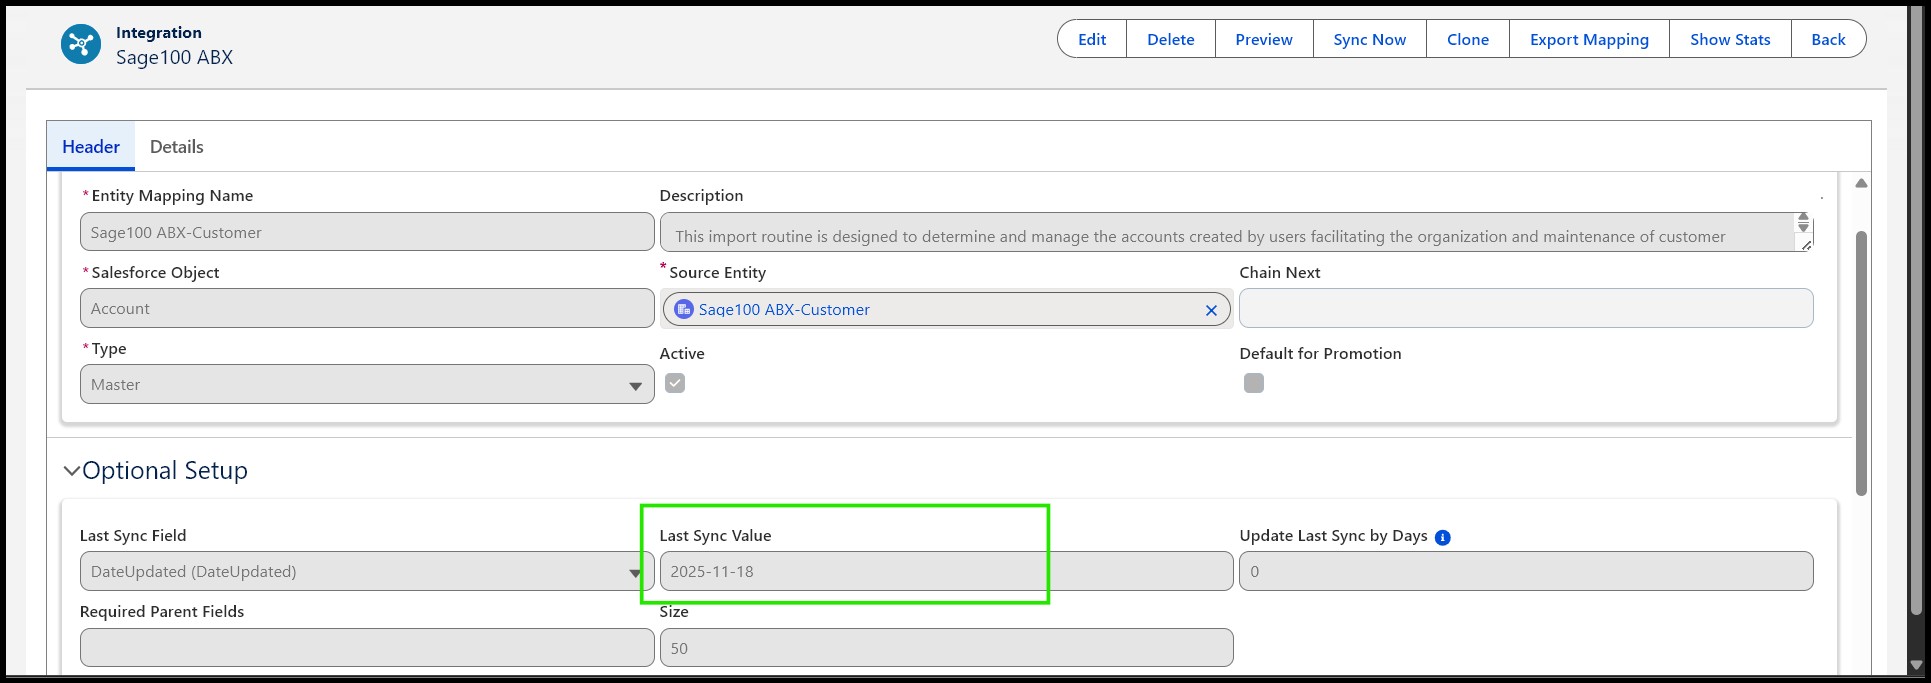Image resolution: width=1931 pixels, height=683 pixels.
Task: Switch to the Details tab
Action: [177, 147]
